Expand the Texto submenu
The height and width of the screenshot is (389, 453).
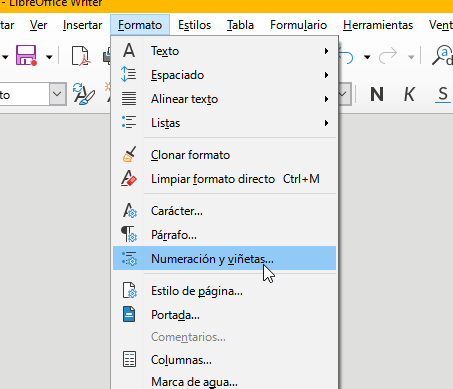224,51
